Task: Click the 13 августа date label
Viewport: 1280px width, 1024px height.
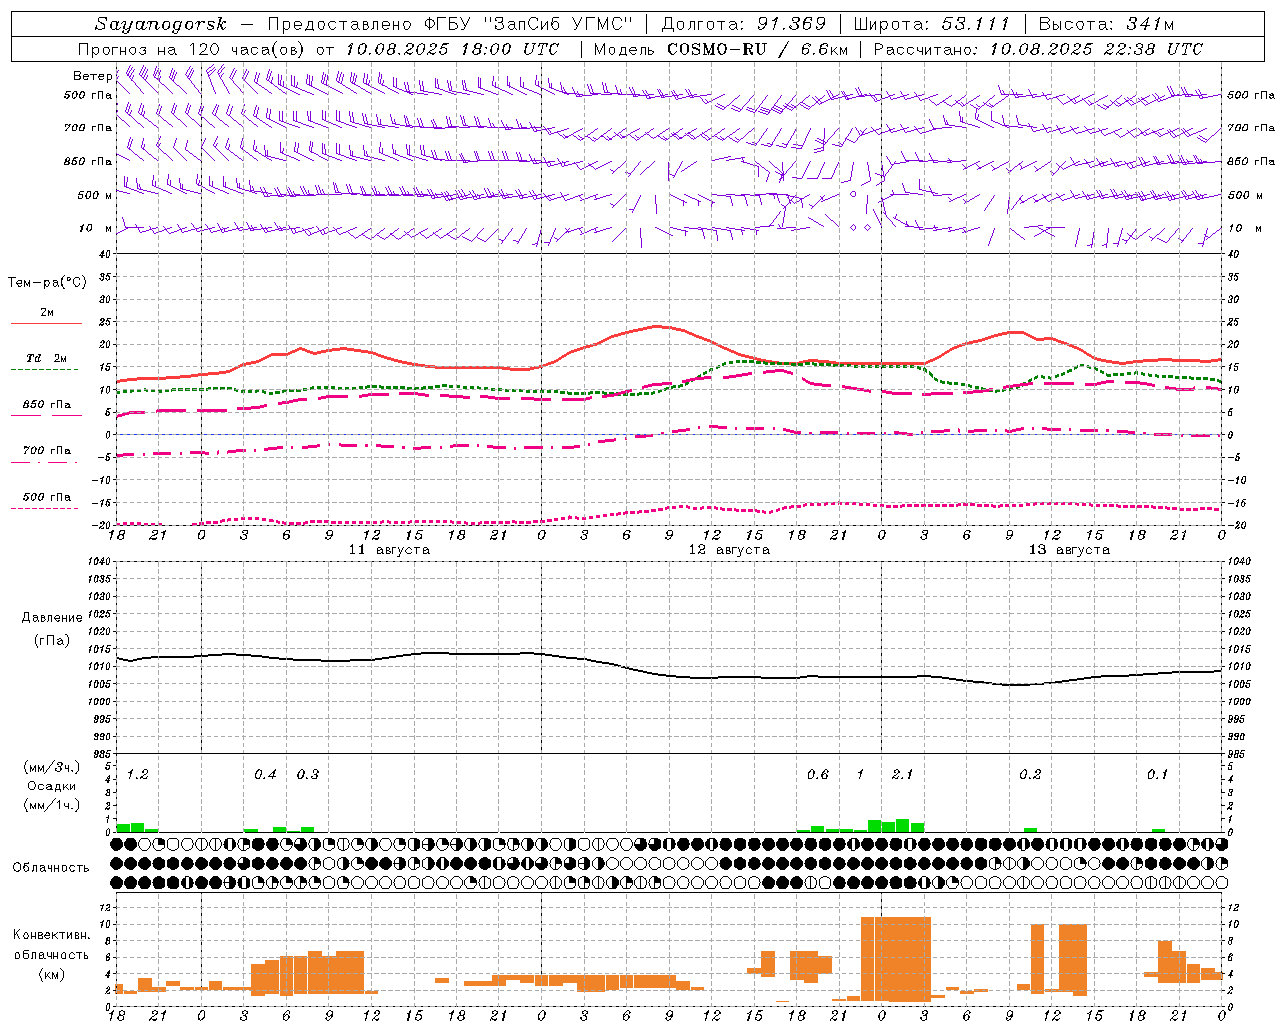Action: click(x=1069, y=550)
